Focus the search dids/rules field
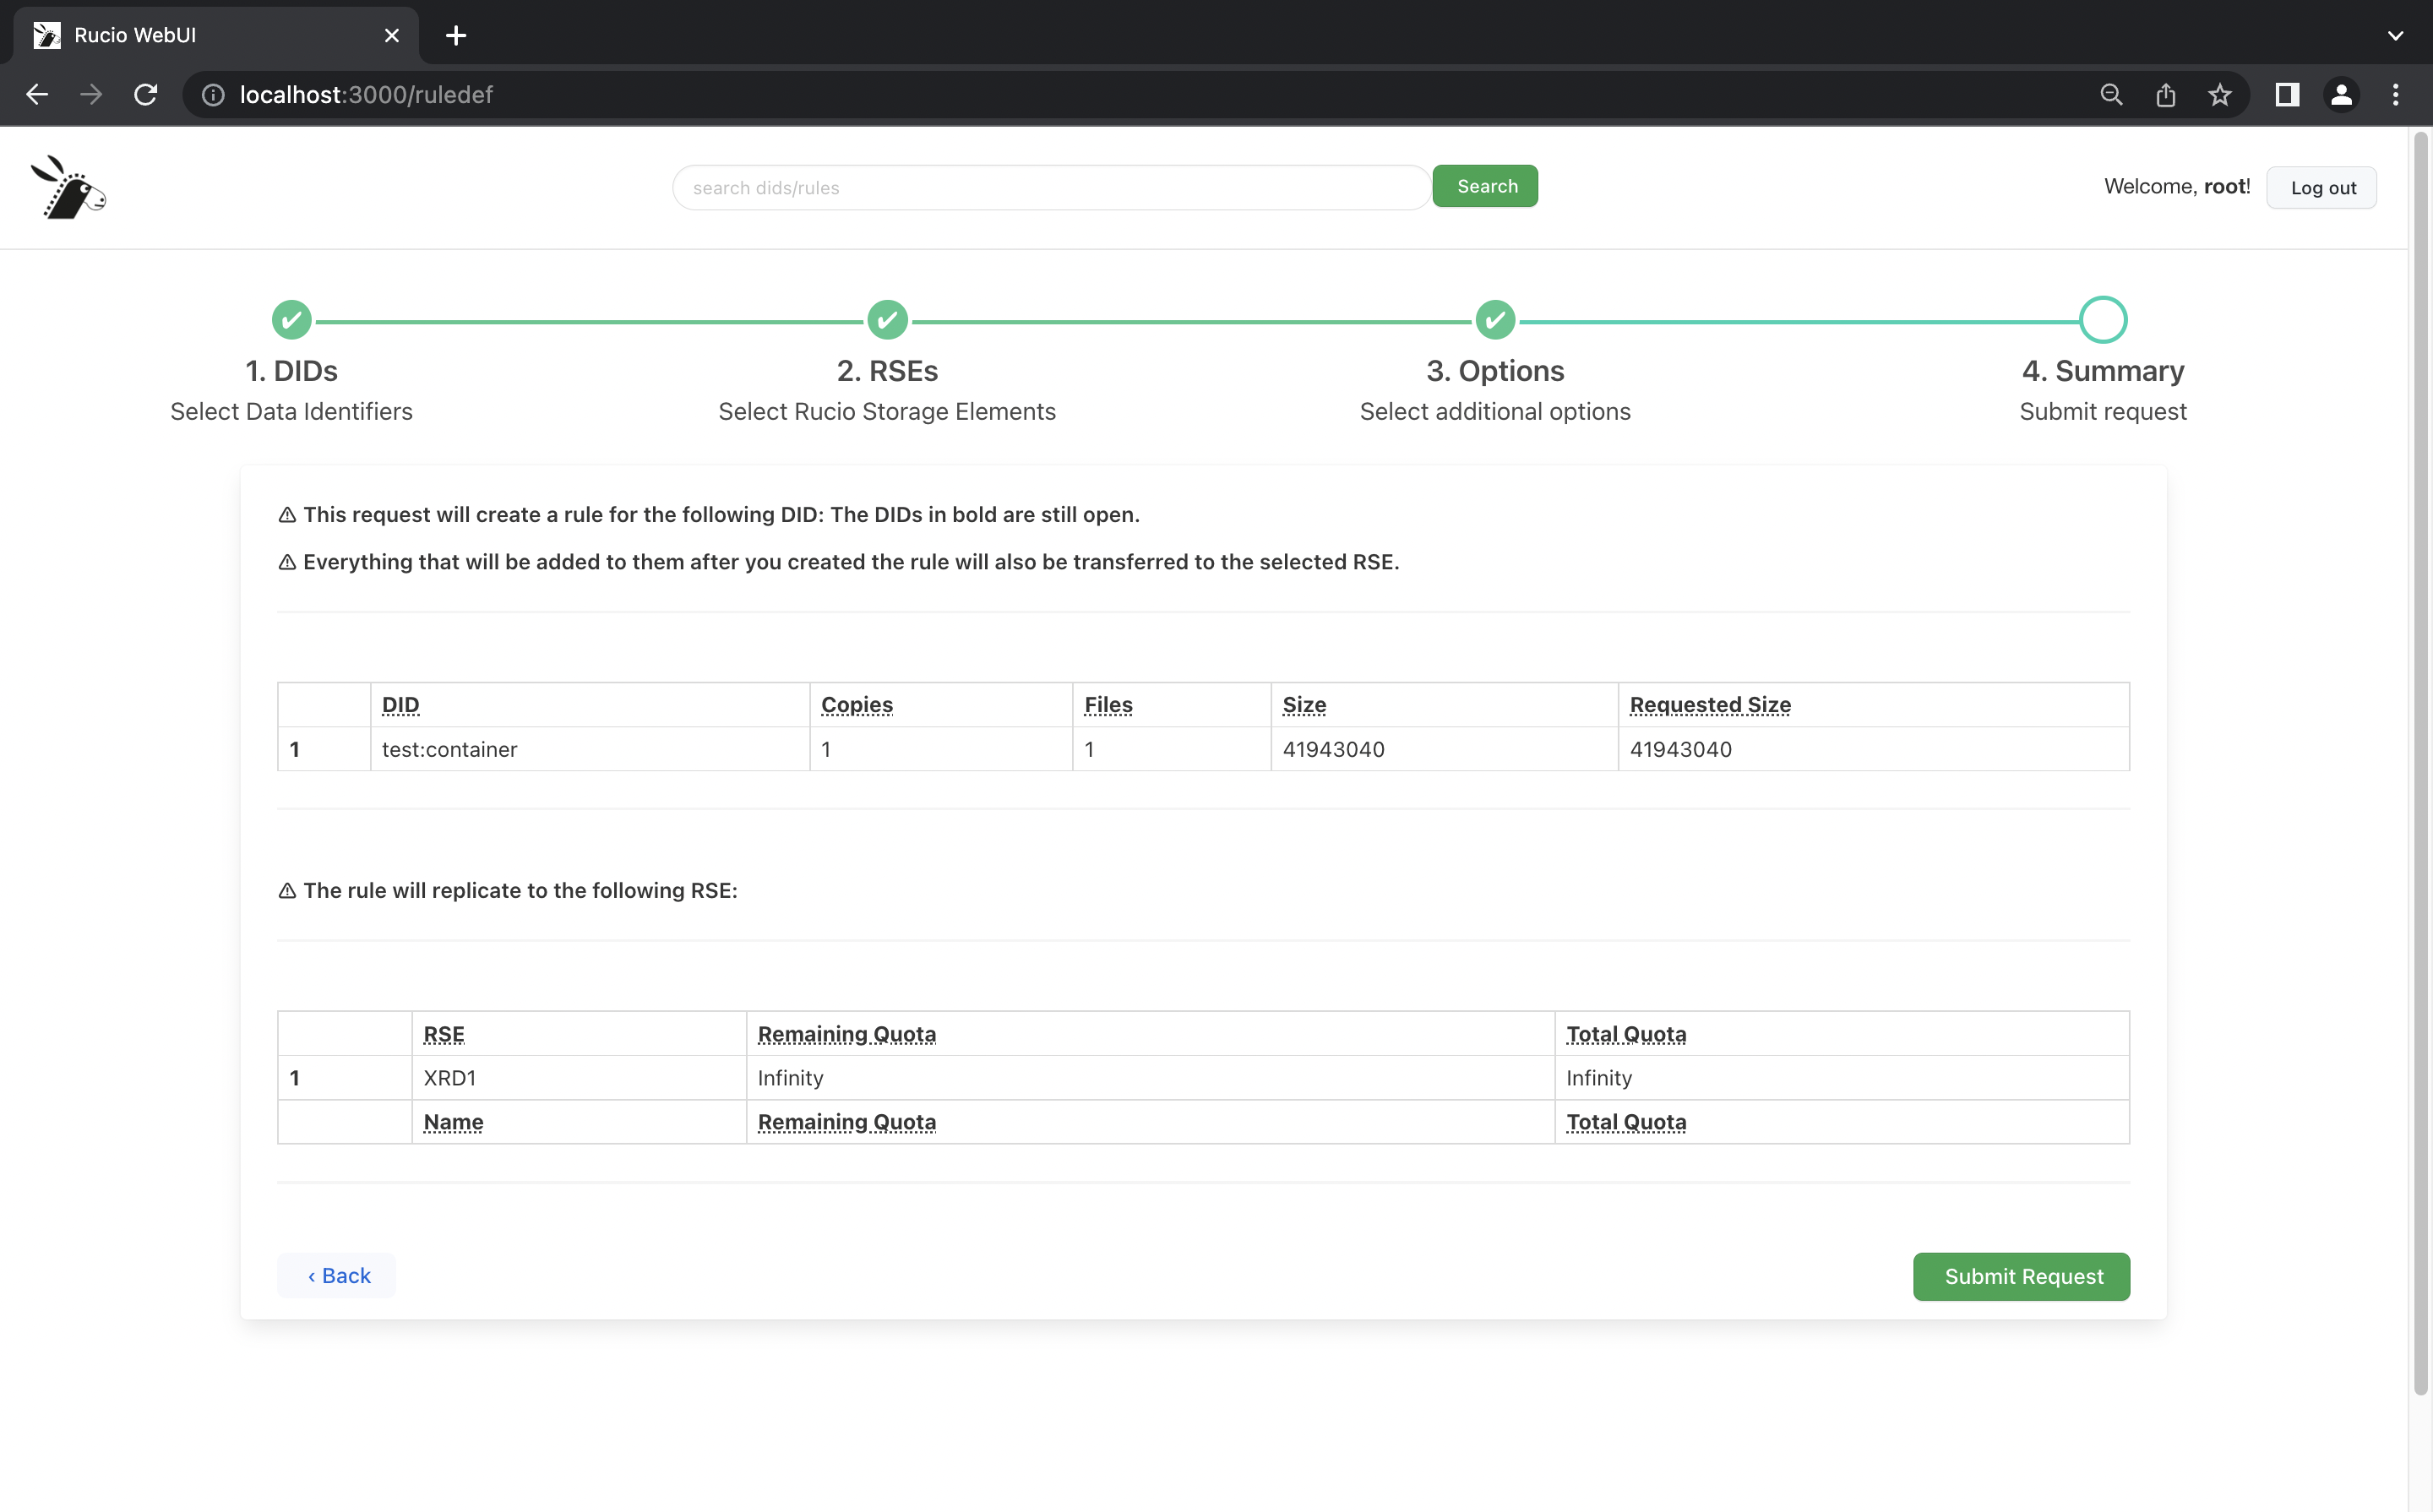Screen dimensions: 2433x1512 click(1050, 187)
